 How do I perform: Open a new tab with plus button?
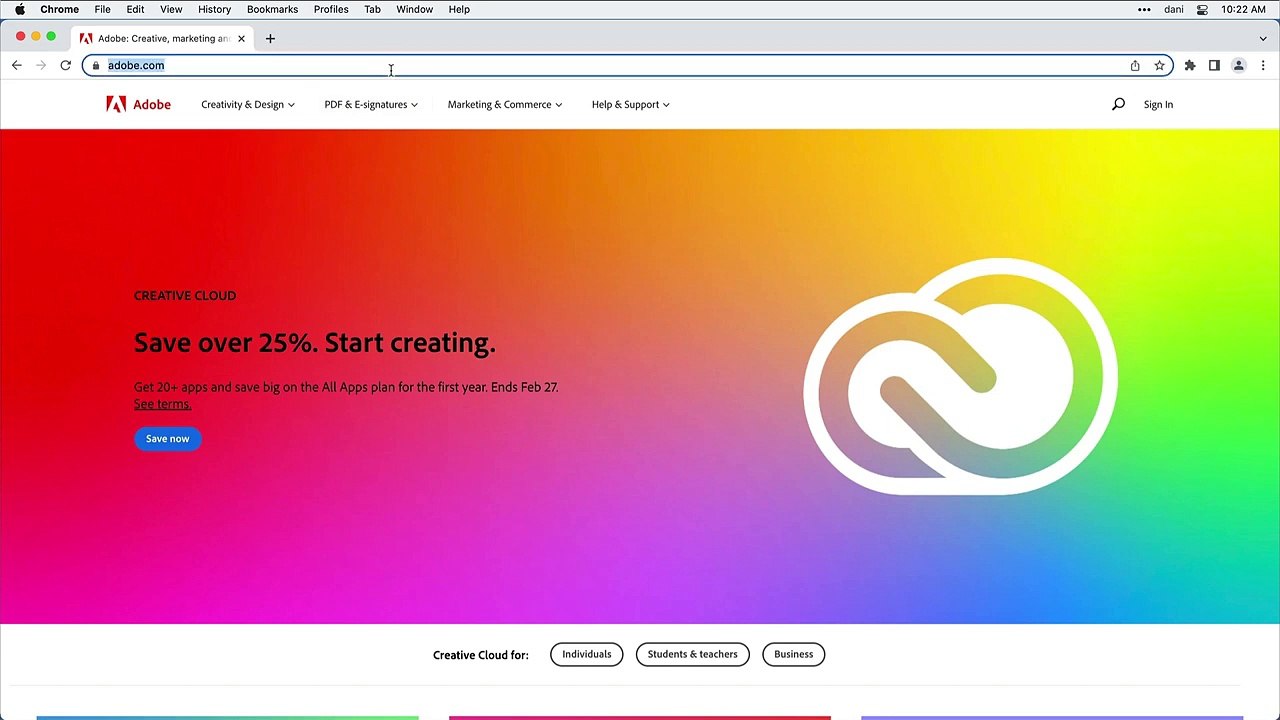click(270, 38)
